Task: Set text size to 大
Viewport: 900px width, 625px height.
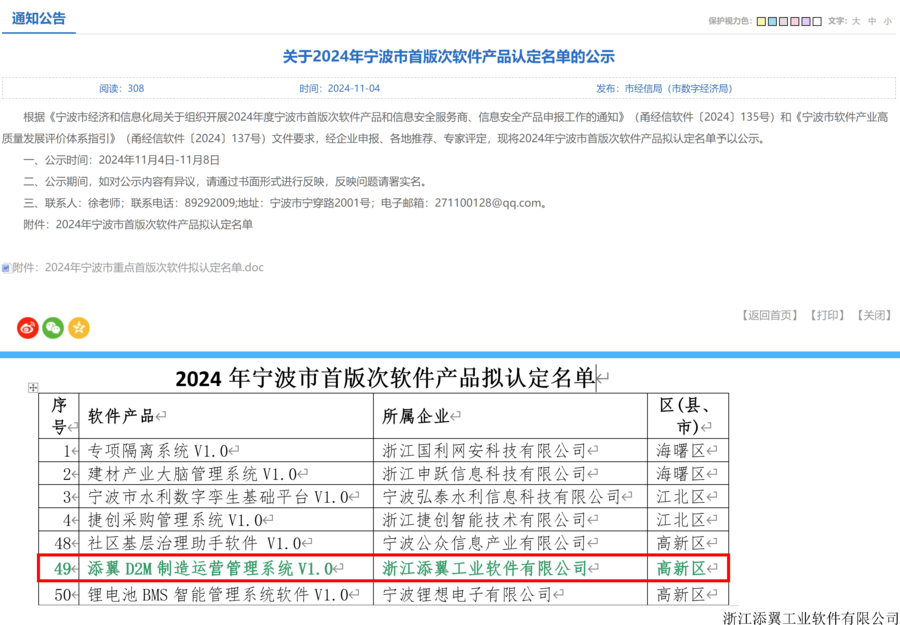Action: click(855, 21)
